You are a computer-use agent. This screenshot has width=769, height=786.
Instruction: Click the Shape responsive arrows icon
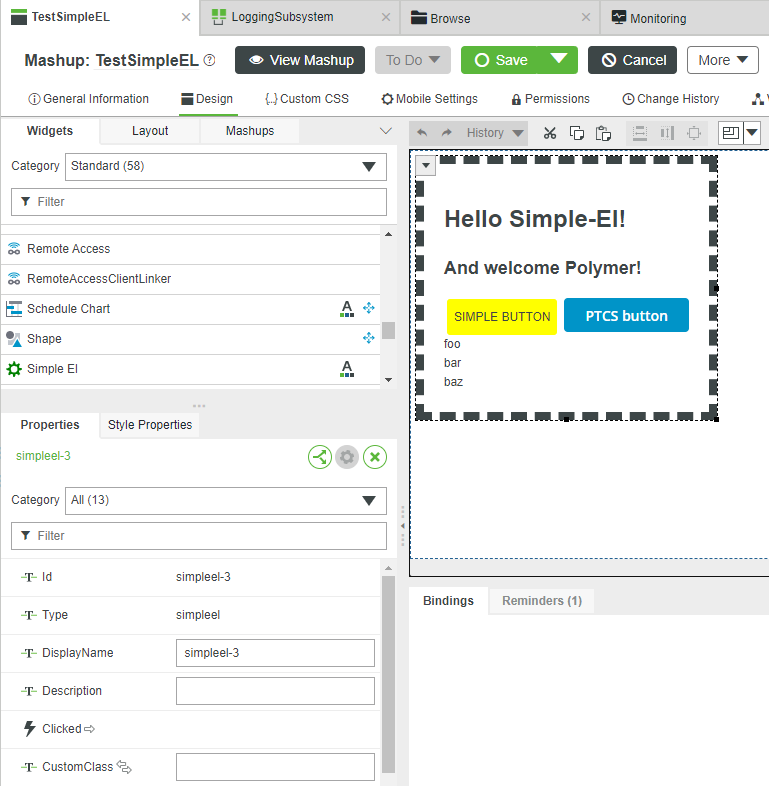coord(369,338)
